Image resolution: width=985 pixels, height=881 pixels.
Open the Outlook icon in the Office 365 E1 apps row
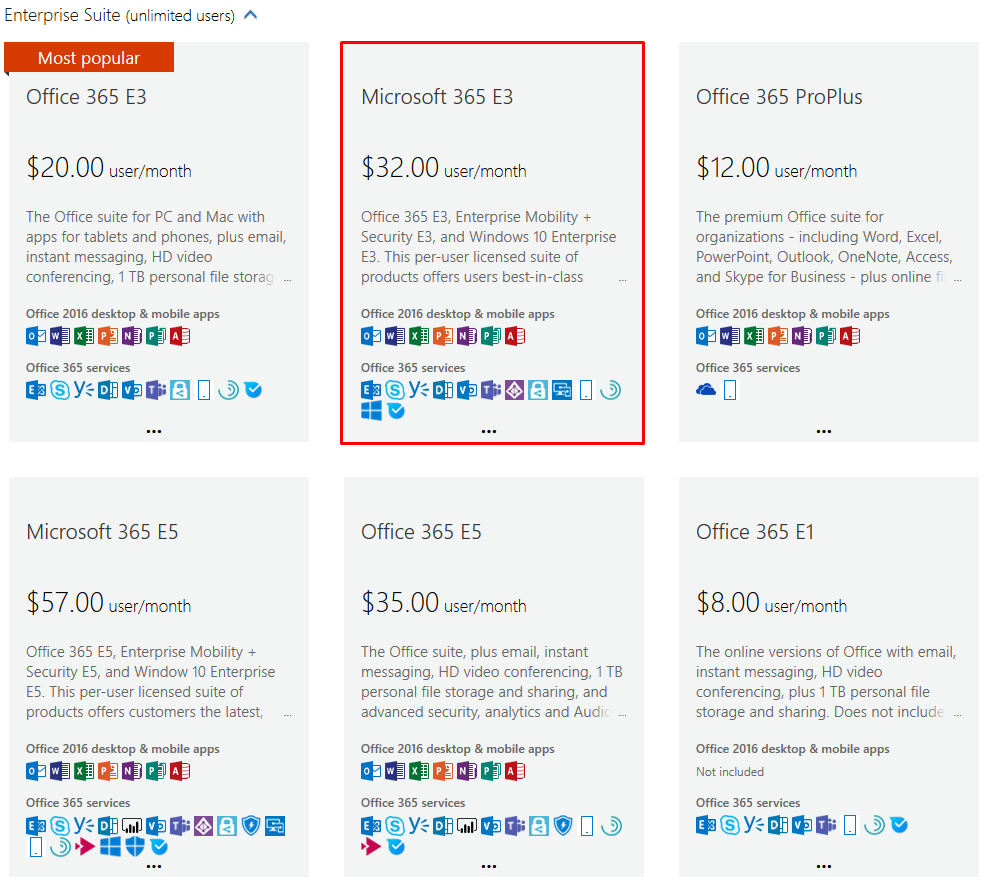coord(703,825)
